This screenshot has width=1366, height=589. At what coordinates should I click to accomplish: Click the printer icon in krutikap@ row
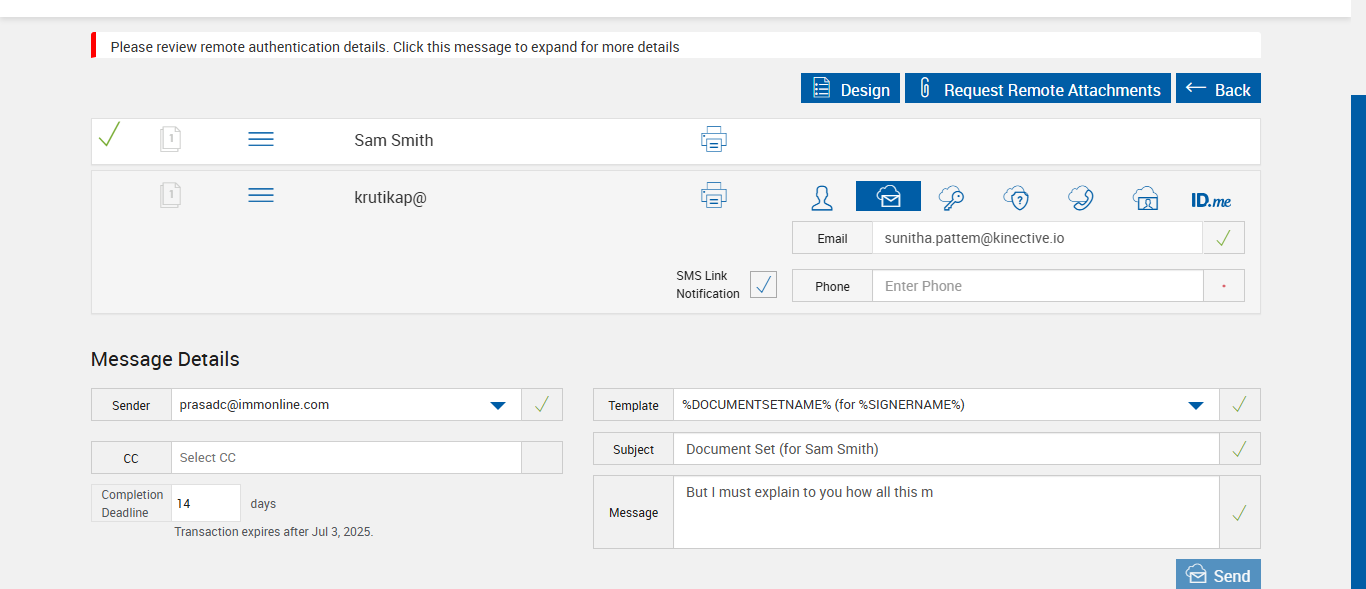[713, 194]
